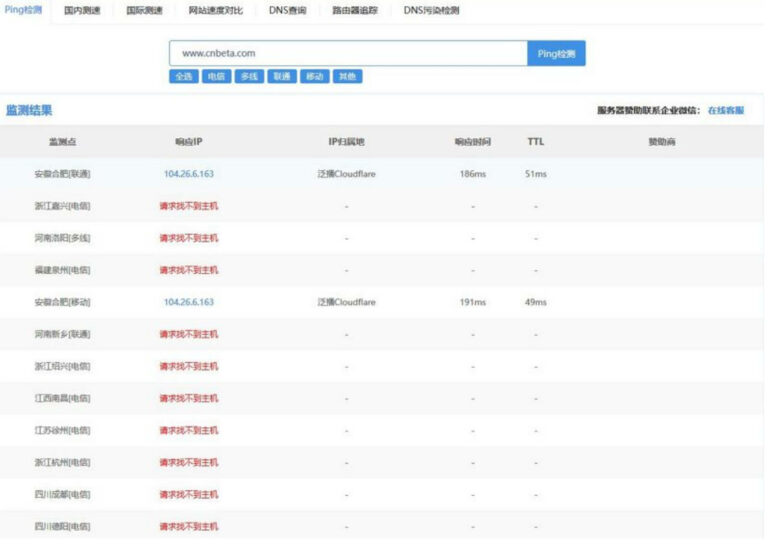
Task: Open IP 104.26.6.163 in 安徽合肥[联通] row
Action: click(189, 174)
